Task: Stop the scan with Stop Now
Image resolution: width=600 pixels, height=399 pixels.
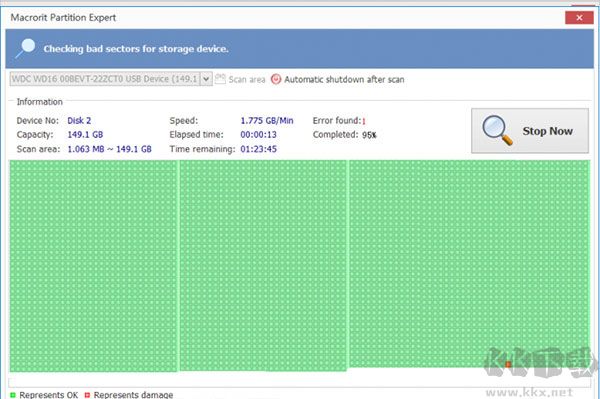Action: click(530, 131)
